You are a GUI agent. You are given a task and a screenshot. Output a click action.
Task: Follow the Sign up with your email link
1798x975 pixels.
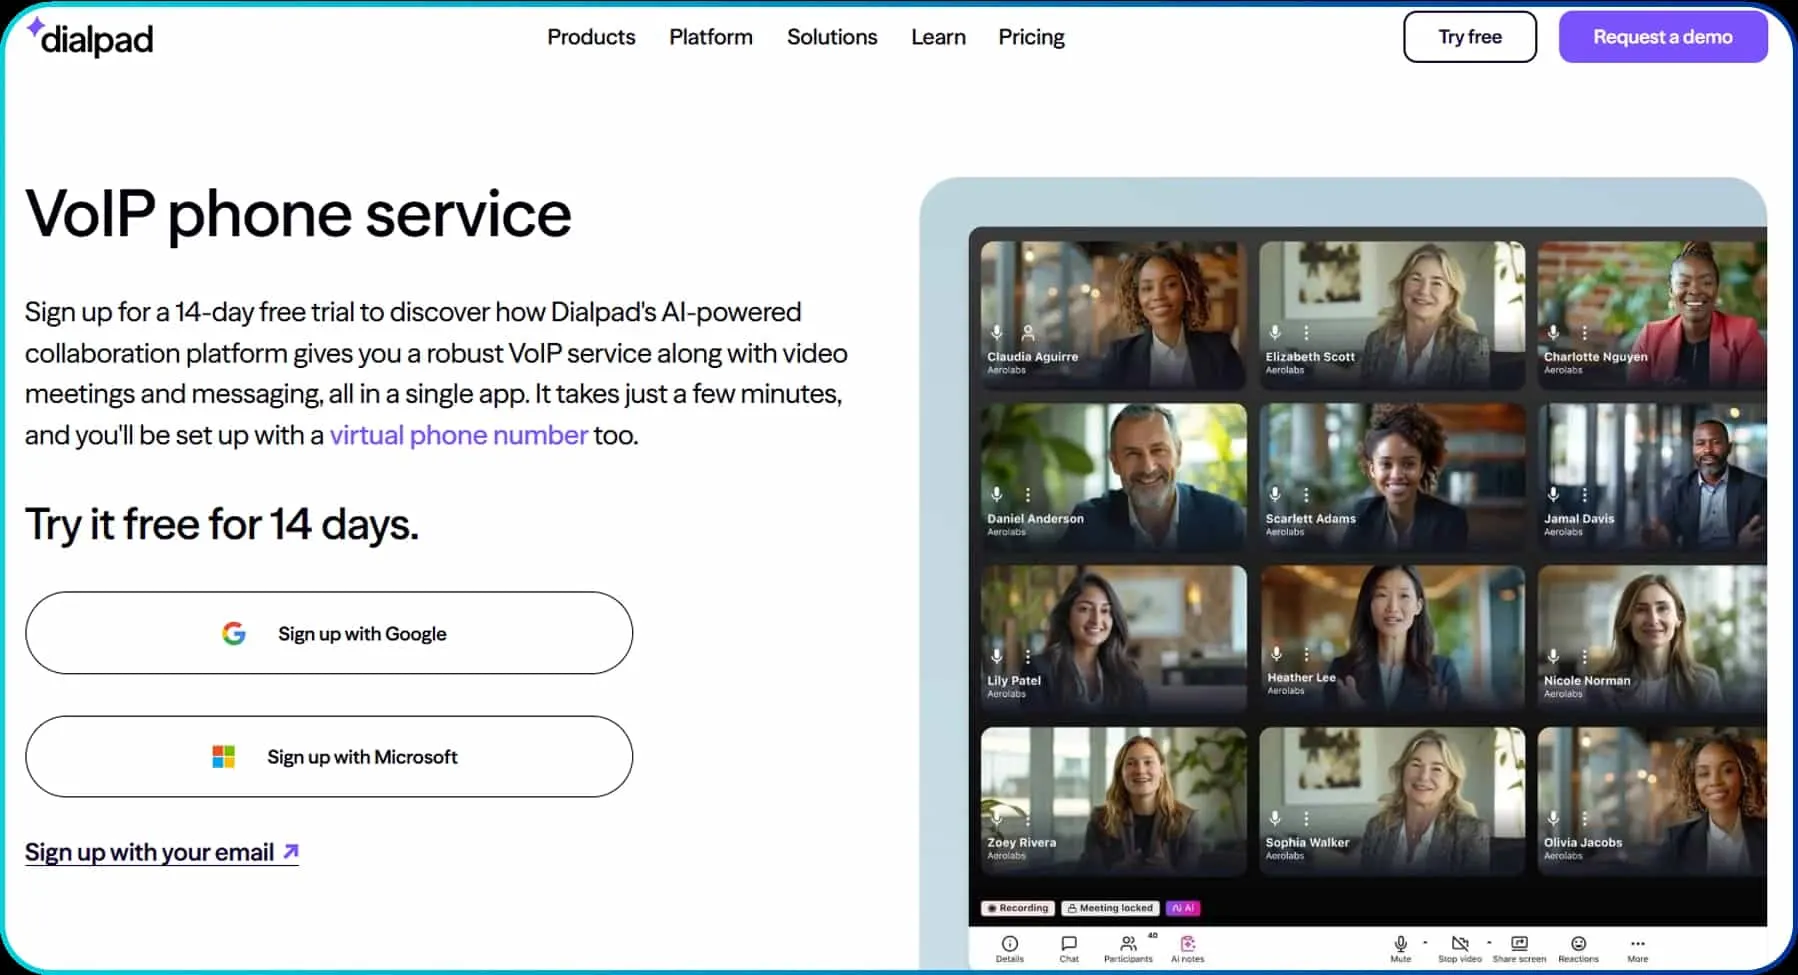click(x=162, y=852)
